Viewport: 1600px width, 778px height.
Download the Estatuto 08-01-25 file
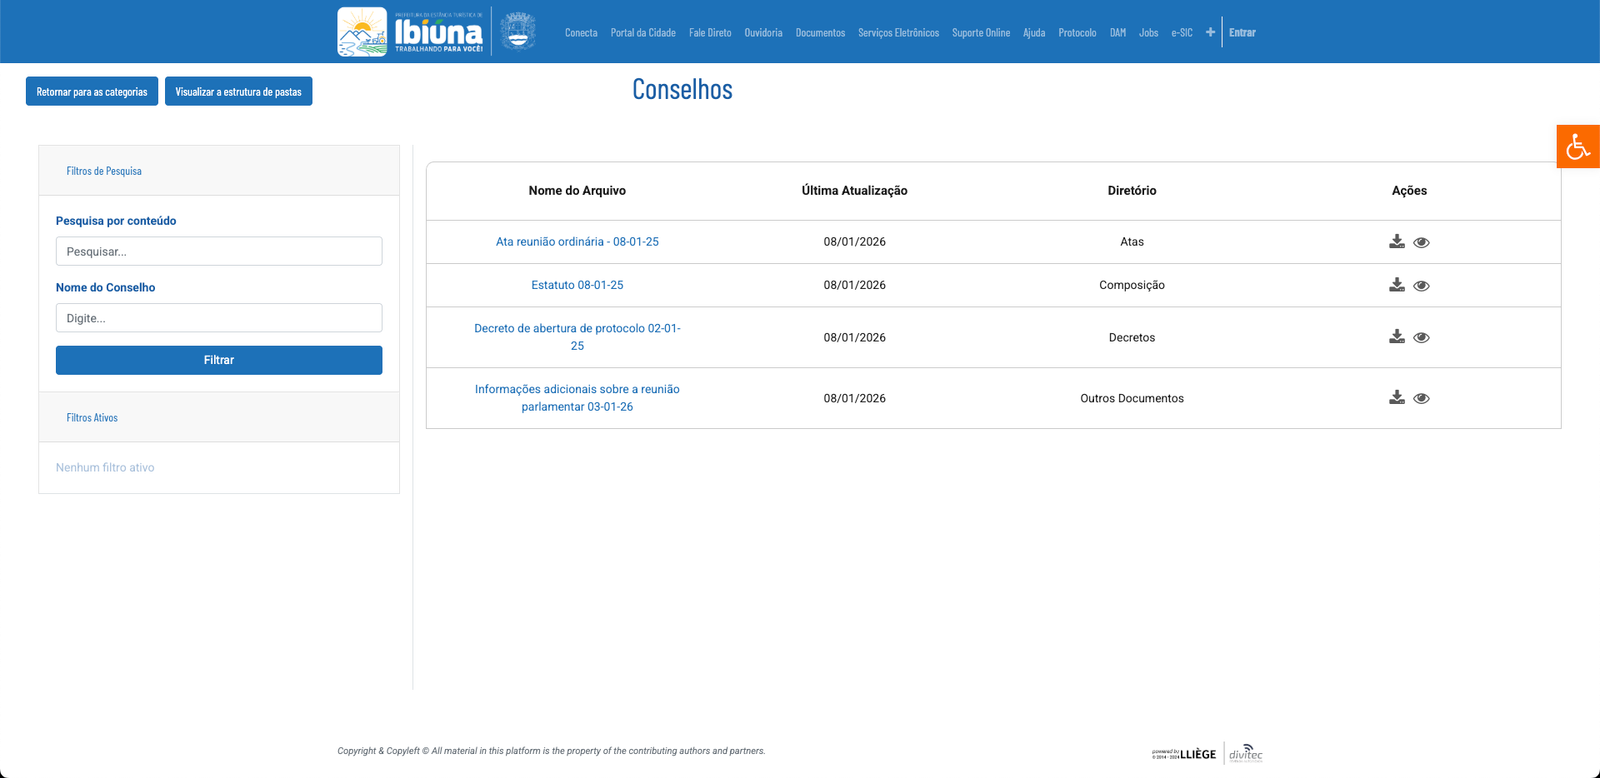[1397, 285]
